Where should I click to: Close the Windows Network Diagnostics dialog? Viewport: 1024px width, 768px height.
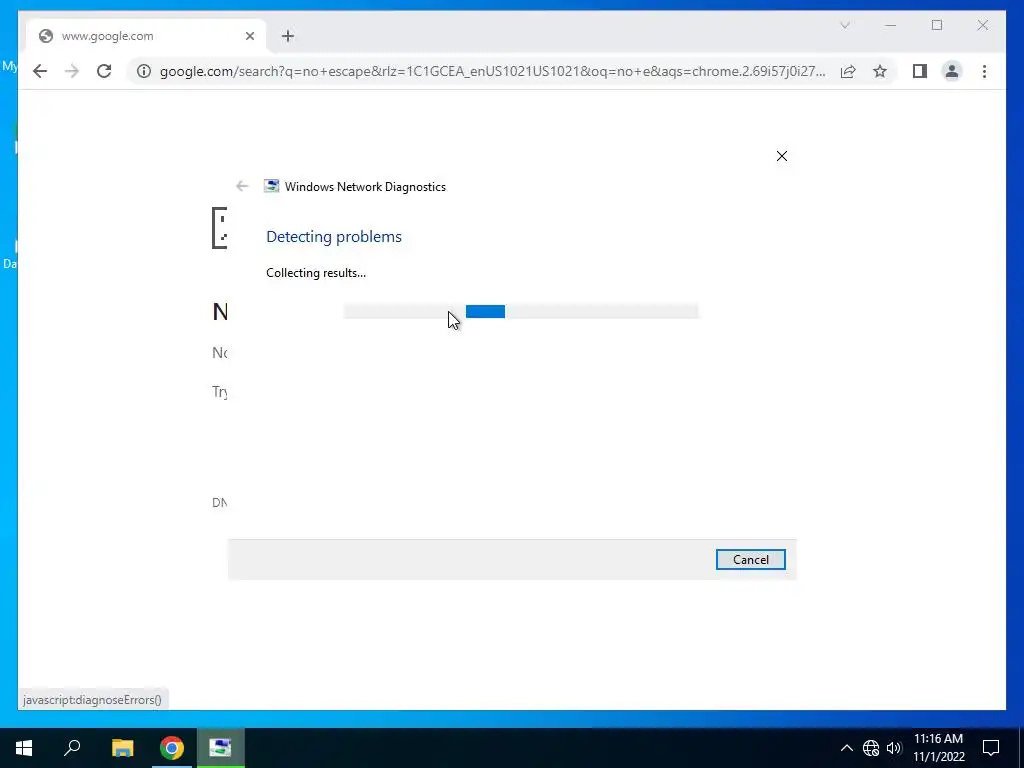click(782, 156)
